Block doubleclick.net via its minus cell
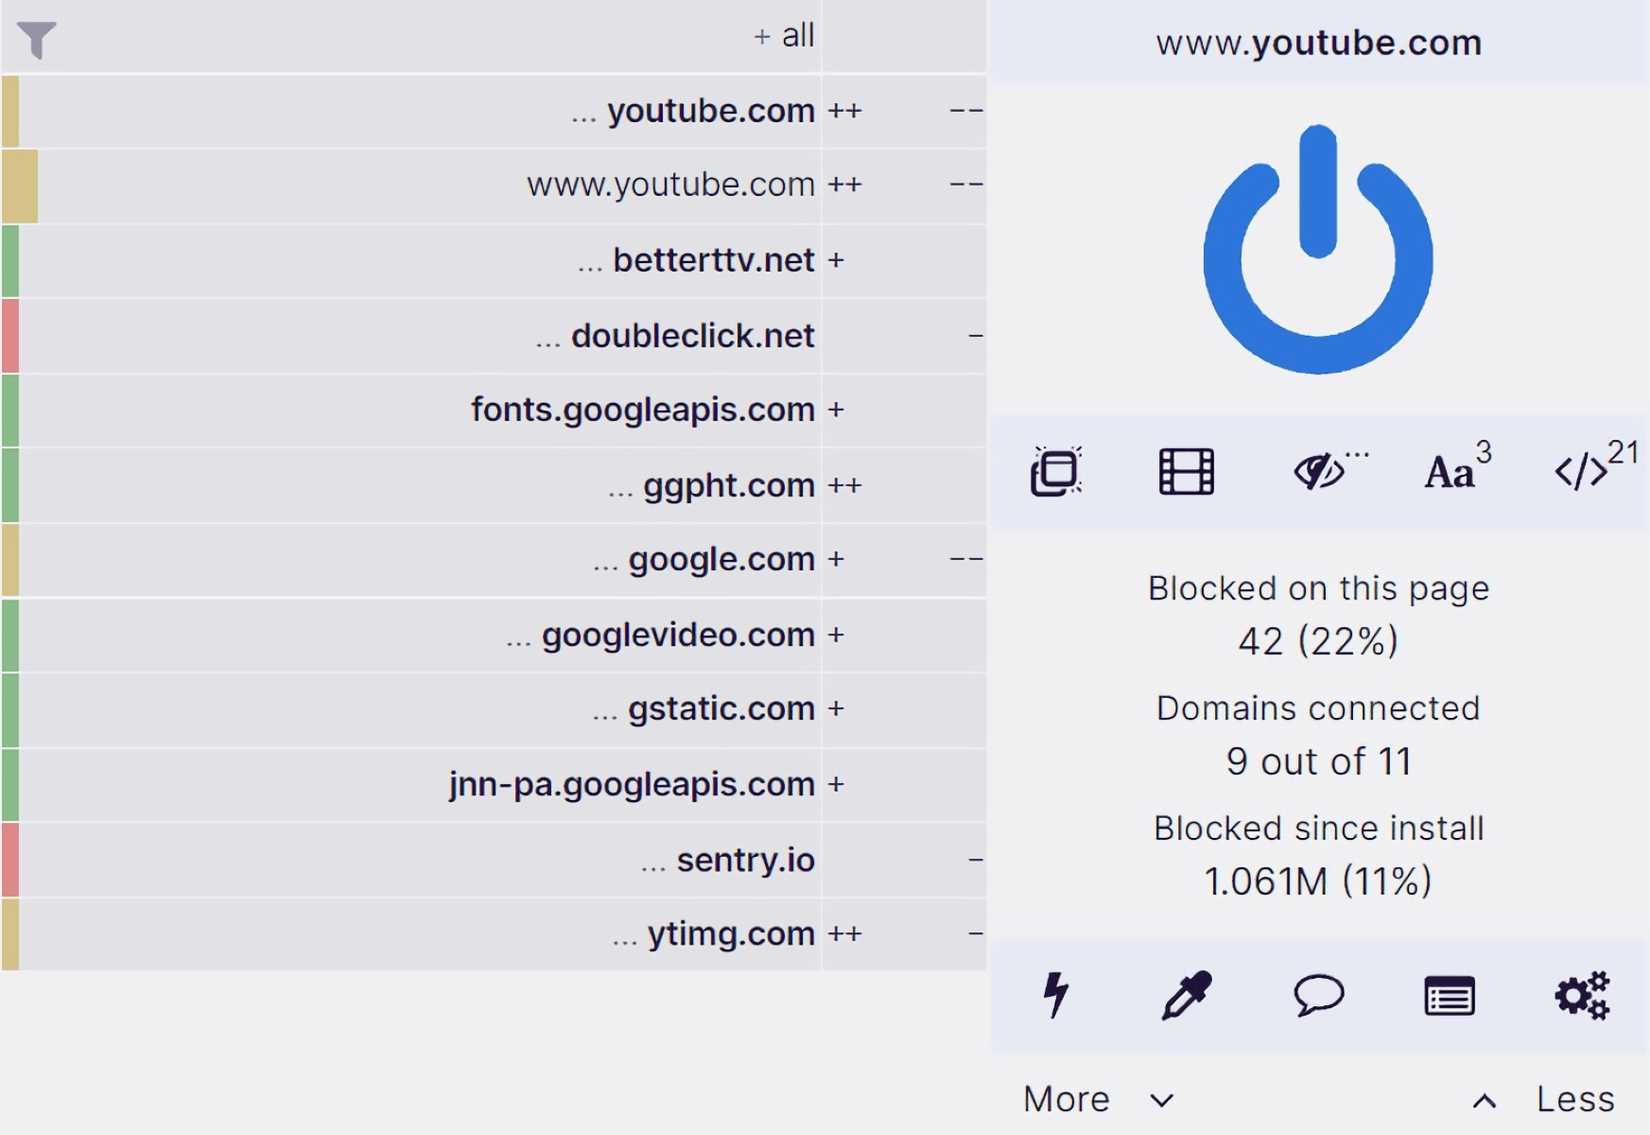Image resolution: width=1650 pixels, height=1135 pixels. (x=975, y=335)
